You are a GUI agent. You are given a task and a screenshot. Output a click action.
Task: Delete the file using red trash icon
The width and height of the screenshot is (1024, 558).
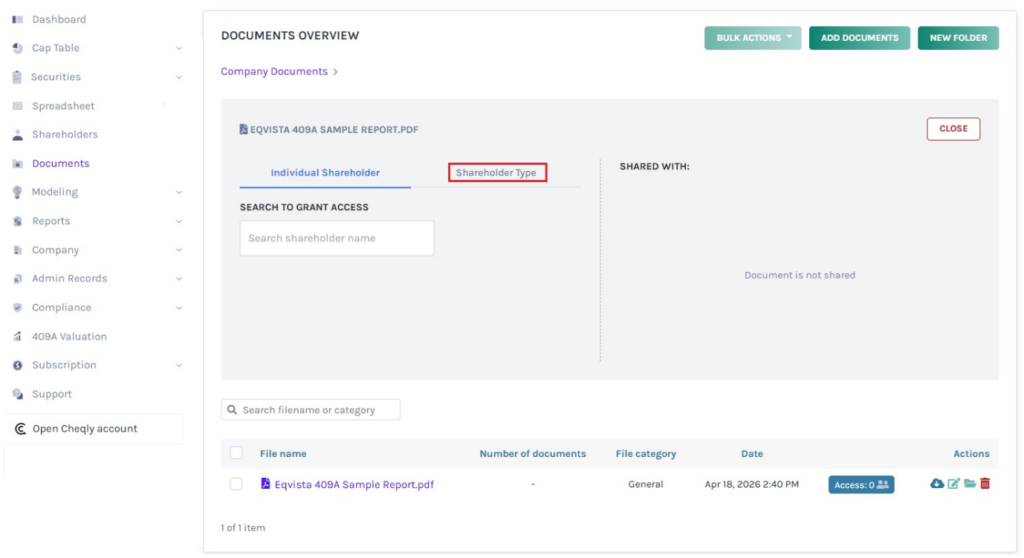(x=985, y=484)
